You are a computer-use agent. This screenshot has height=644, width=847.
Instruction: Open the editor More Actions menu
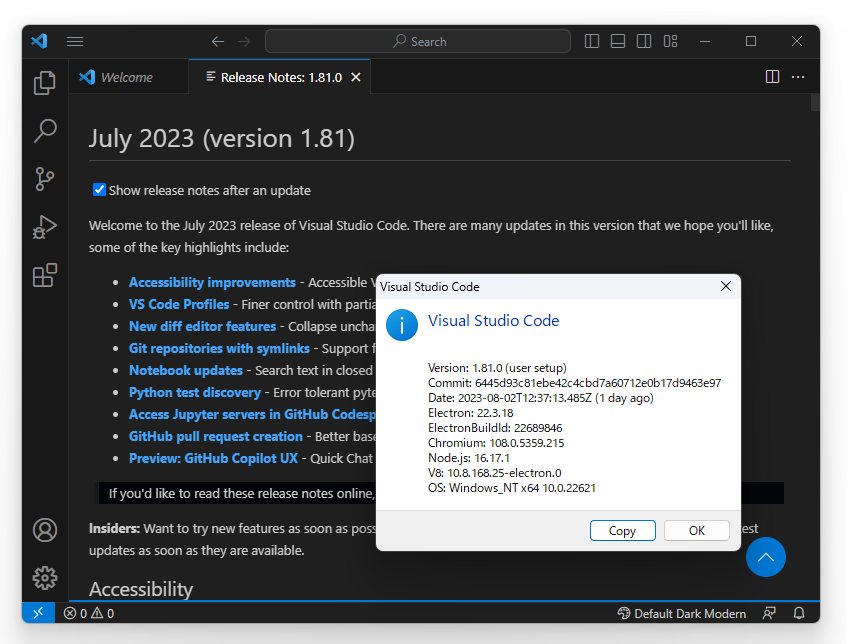[797, 76]
